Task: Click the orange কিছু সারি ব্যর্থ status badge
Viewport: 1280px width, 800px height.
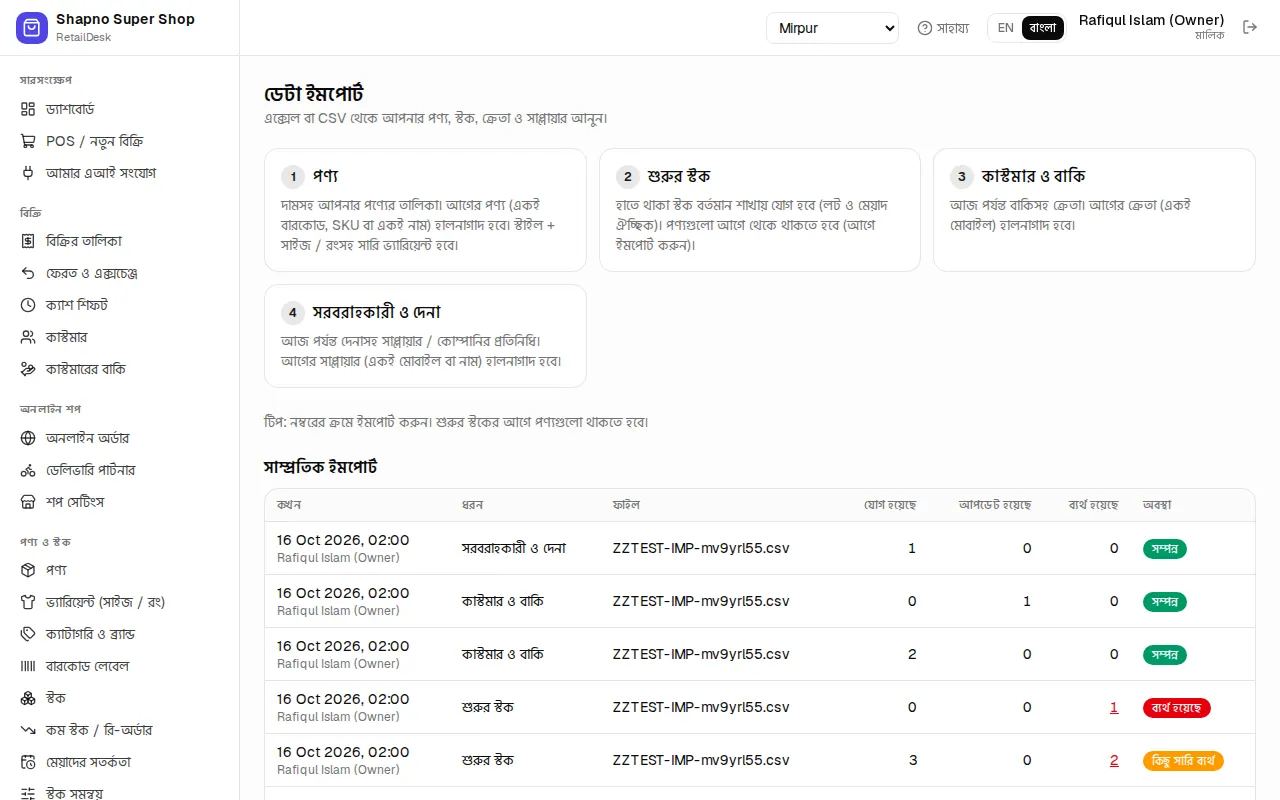Action: (1183, 761)
